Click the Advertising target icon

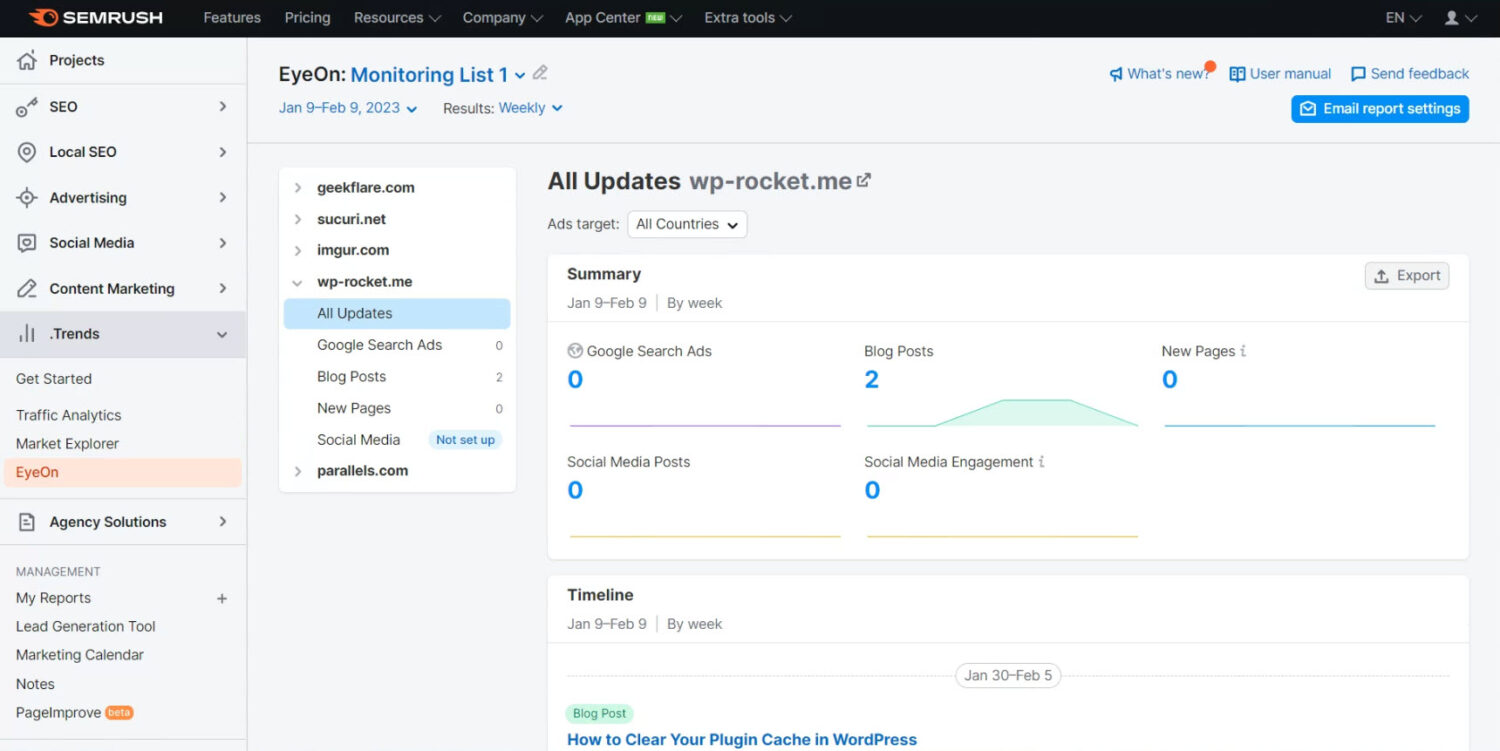(x=27, y=198)
